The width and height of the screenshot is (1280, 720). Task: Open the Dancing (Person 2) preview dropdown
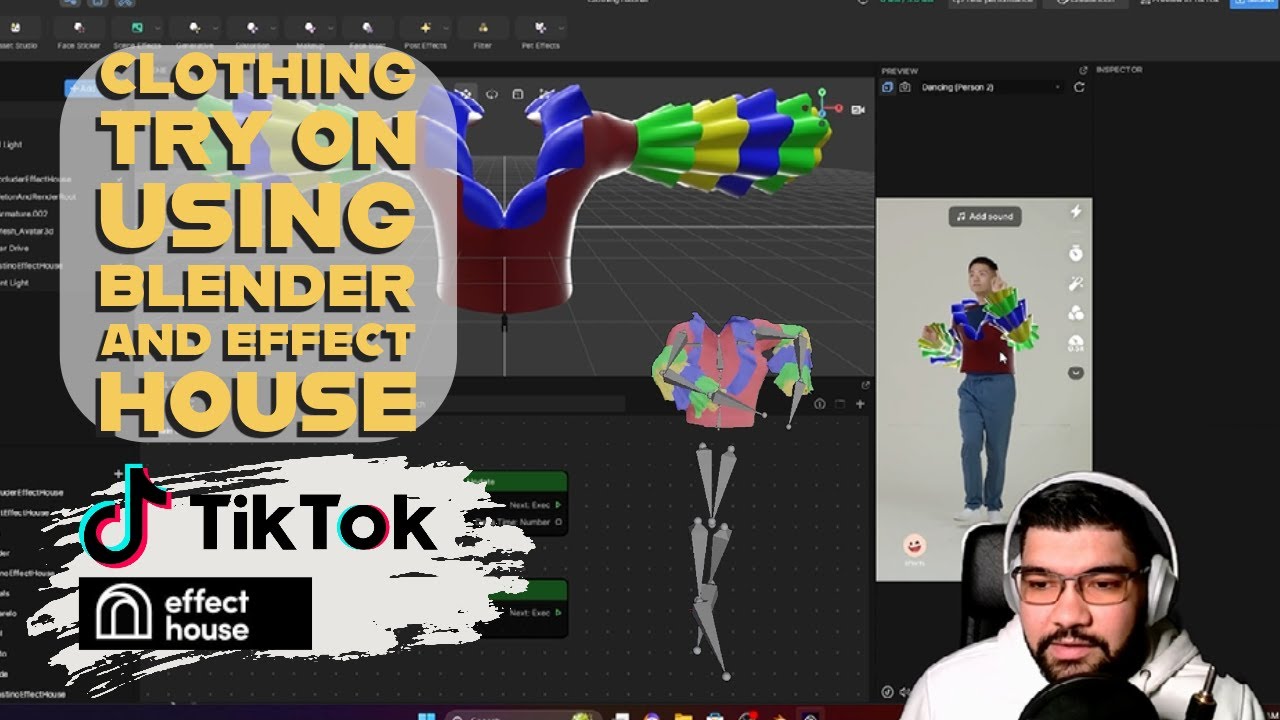(x=990, y=88)
